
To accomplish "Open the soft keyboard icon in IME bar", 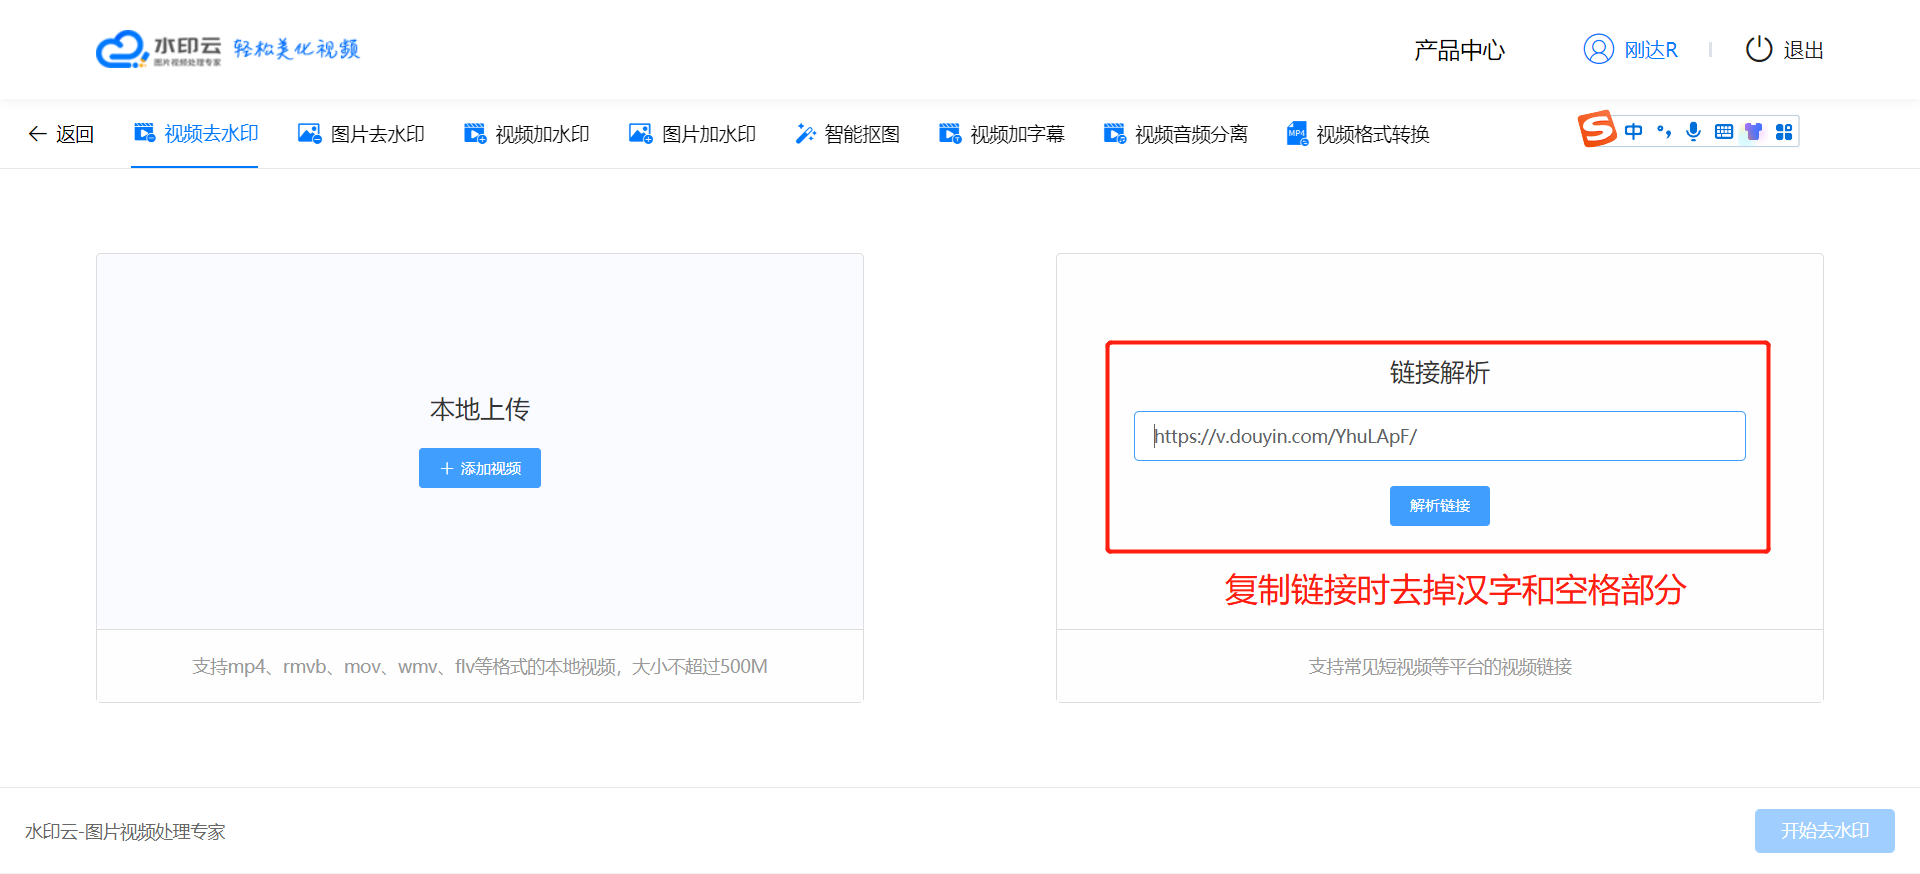I will pos(1723,132).
